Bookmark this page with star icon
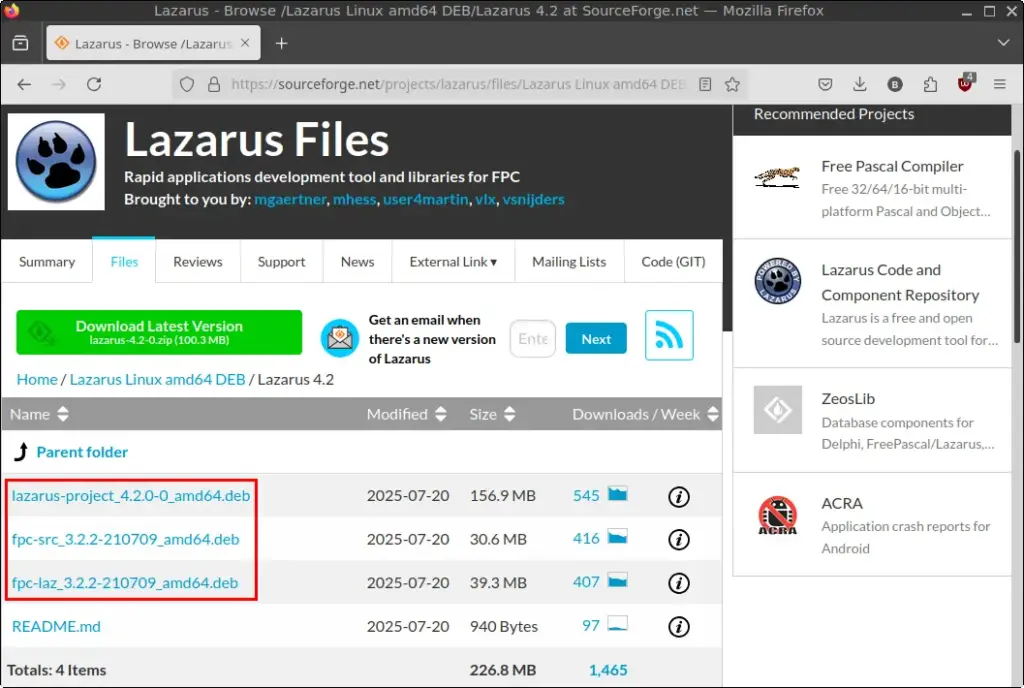The image size is (1024, 688). (733, 84)
